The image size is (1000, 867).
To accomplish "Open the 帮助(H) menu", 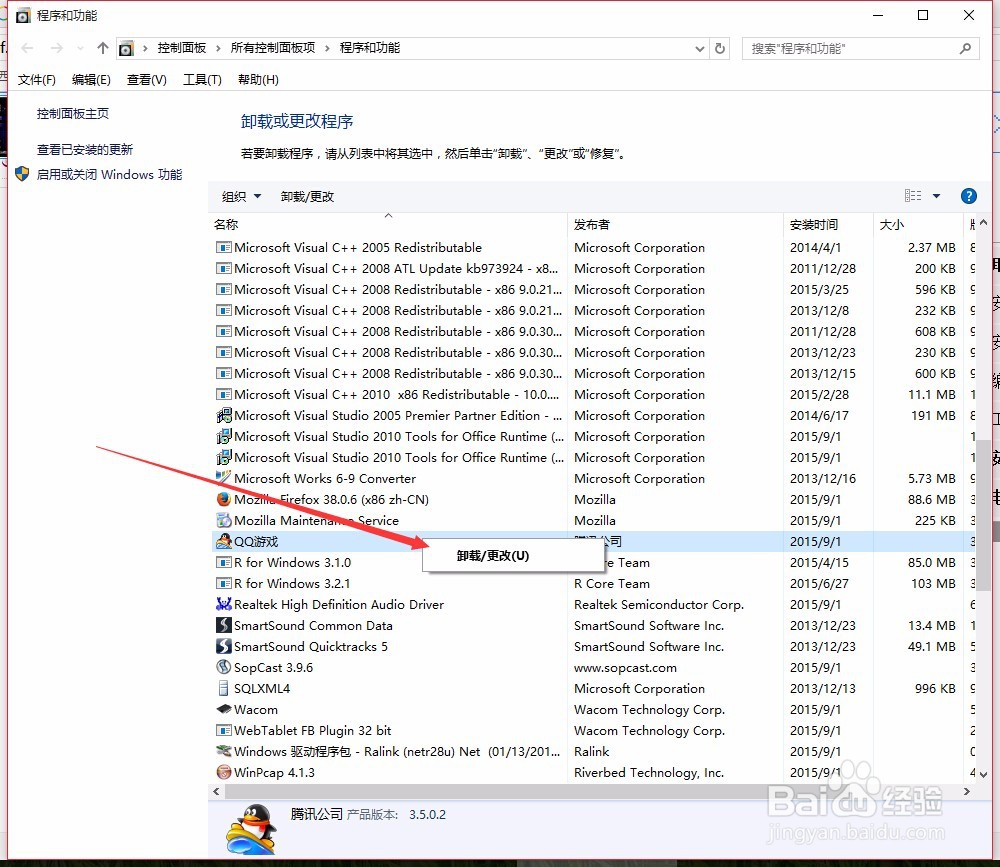I will click(x=258, y=80).
